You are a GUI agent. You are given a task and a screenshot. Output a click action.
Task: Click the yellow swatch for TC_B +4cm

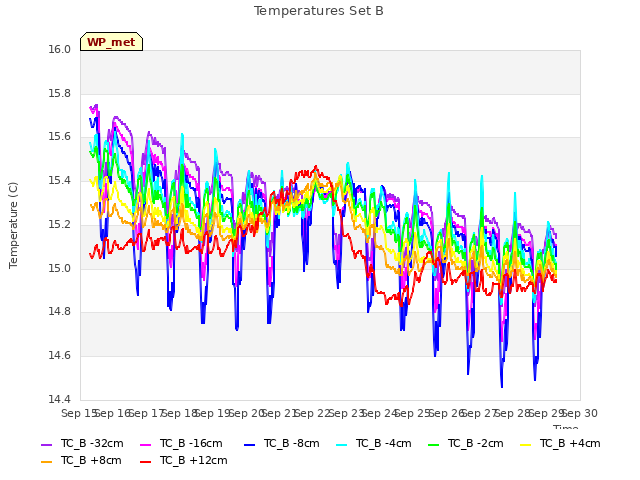(x=526, y=444)
